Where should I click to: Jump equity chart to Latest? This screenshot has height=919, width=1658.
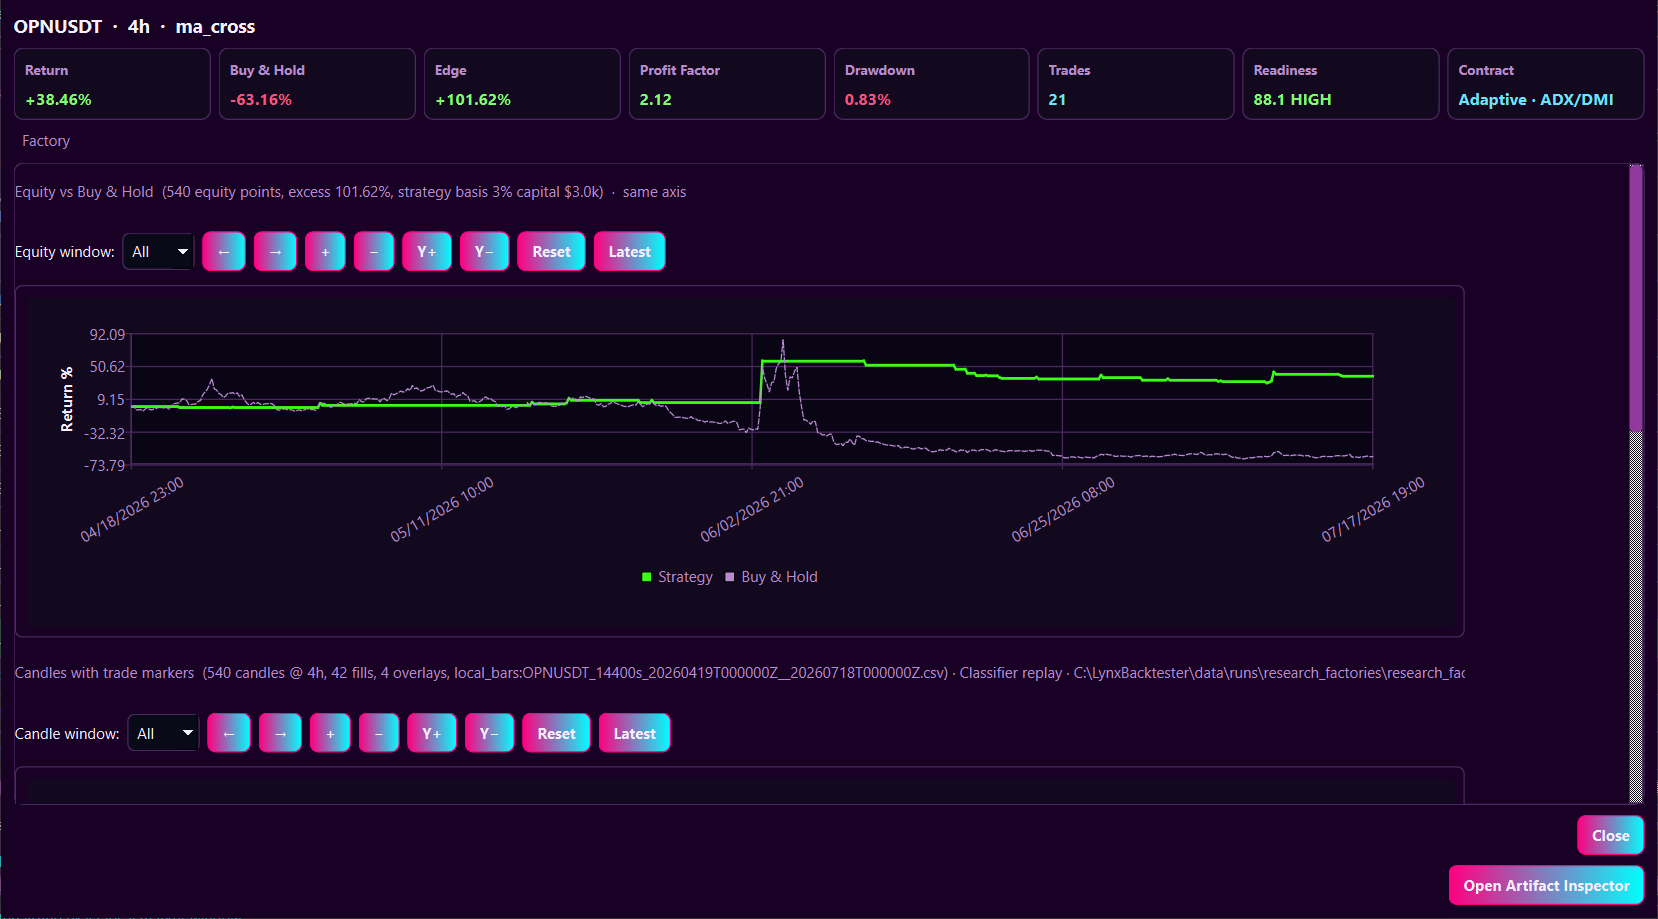click(x=630, y=252)
